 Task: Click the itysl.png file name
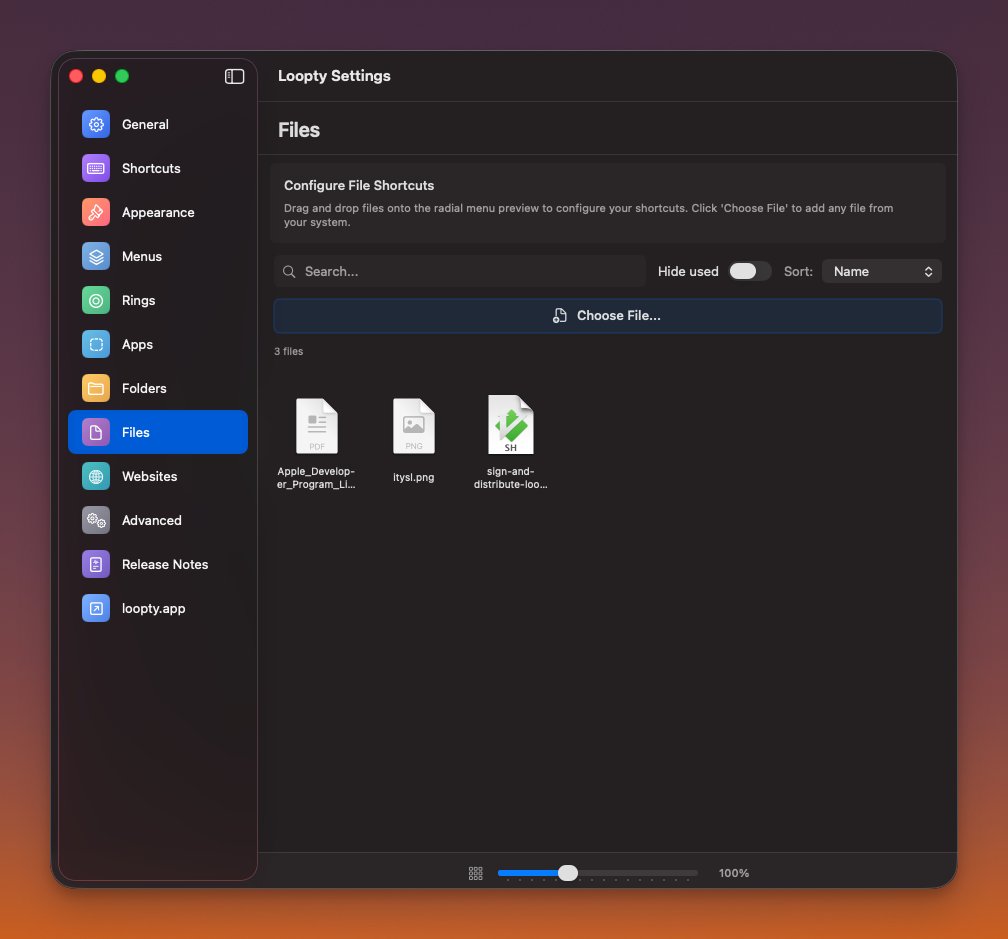(414, 478)
